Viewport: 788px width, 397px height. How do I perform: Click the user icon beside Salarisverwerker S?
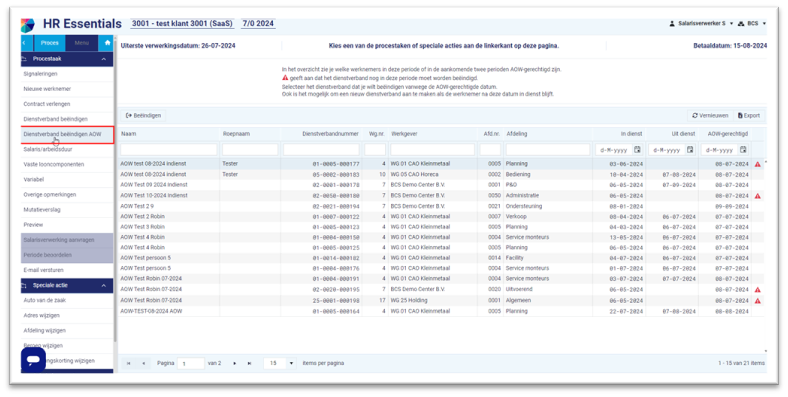[x=672, y=24]
